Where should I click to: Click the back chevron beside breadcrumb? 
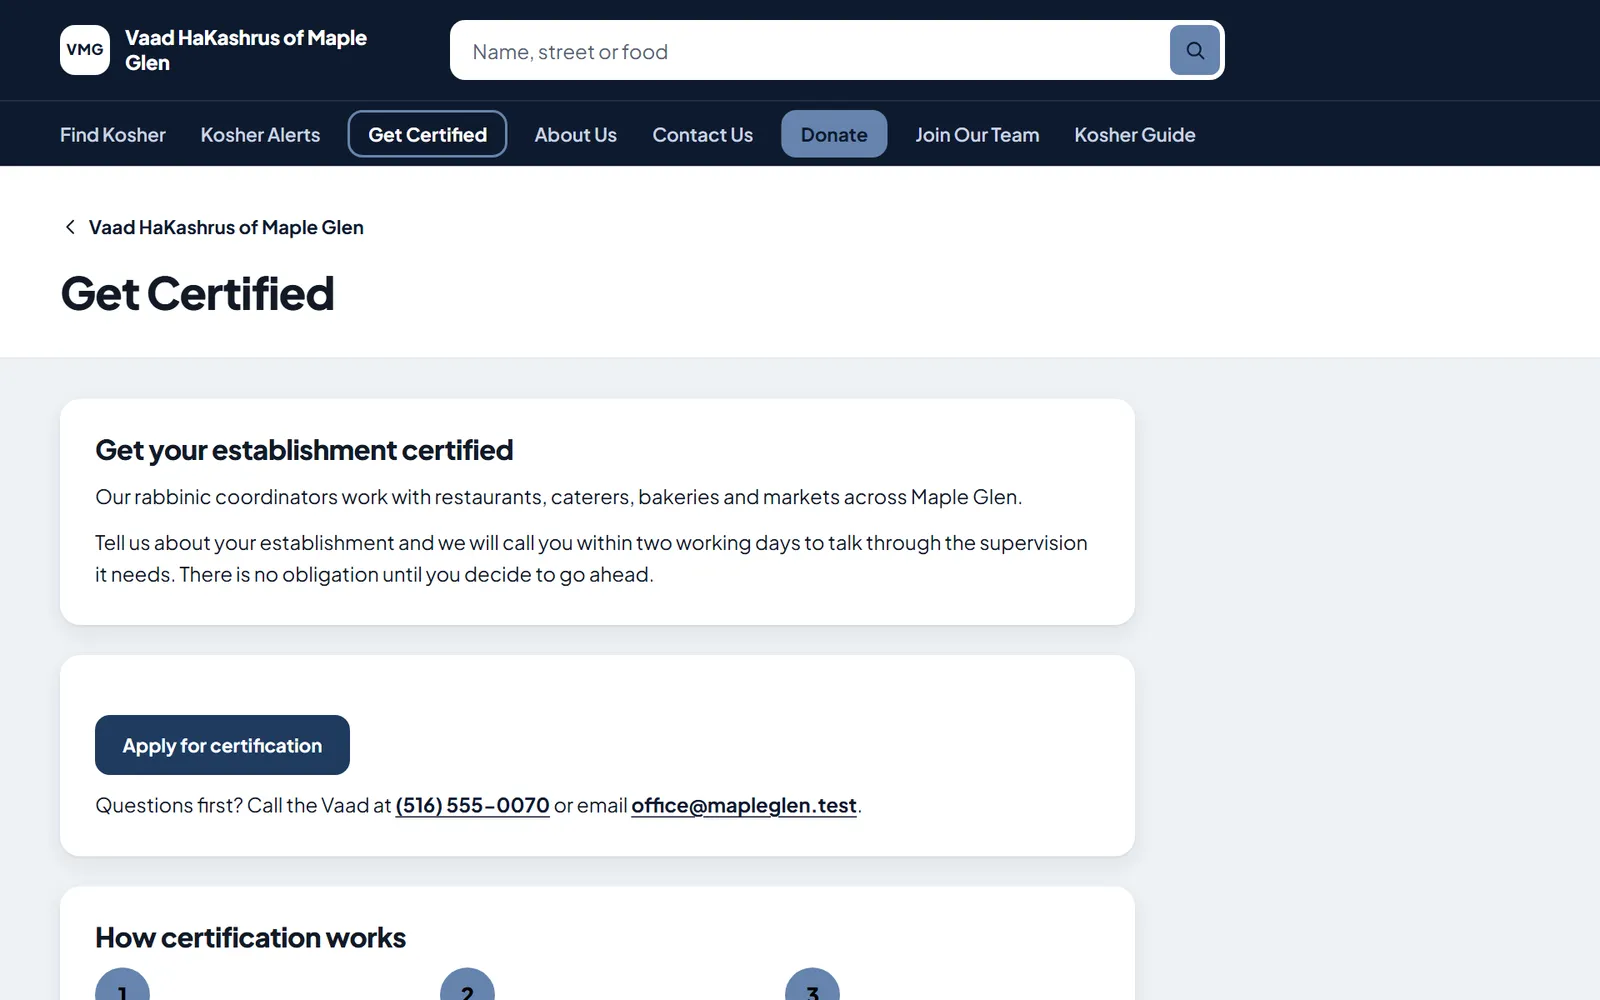tap(70, 227)
